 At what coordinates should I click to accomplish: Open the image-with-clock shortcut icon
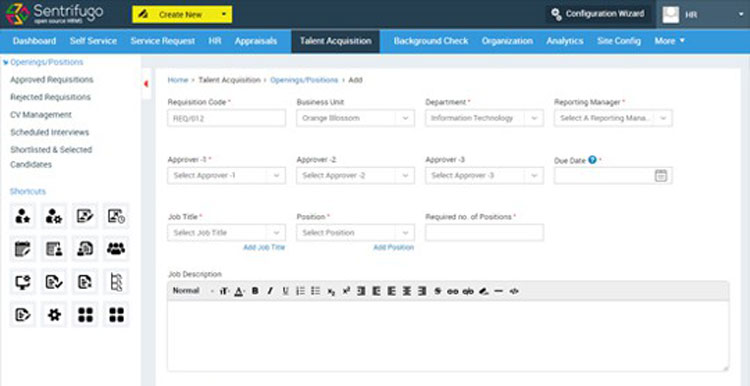click(x=116, y=216)
